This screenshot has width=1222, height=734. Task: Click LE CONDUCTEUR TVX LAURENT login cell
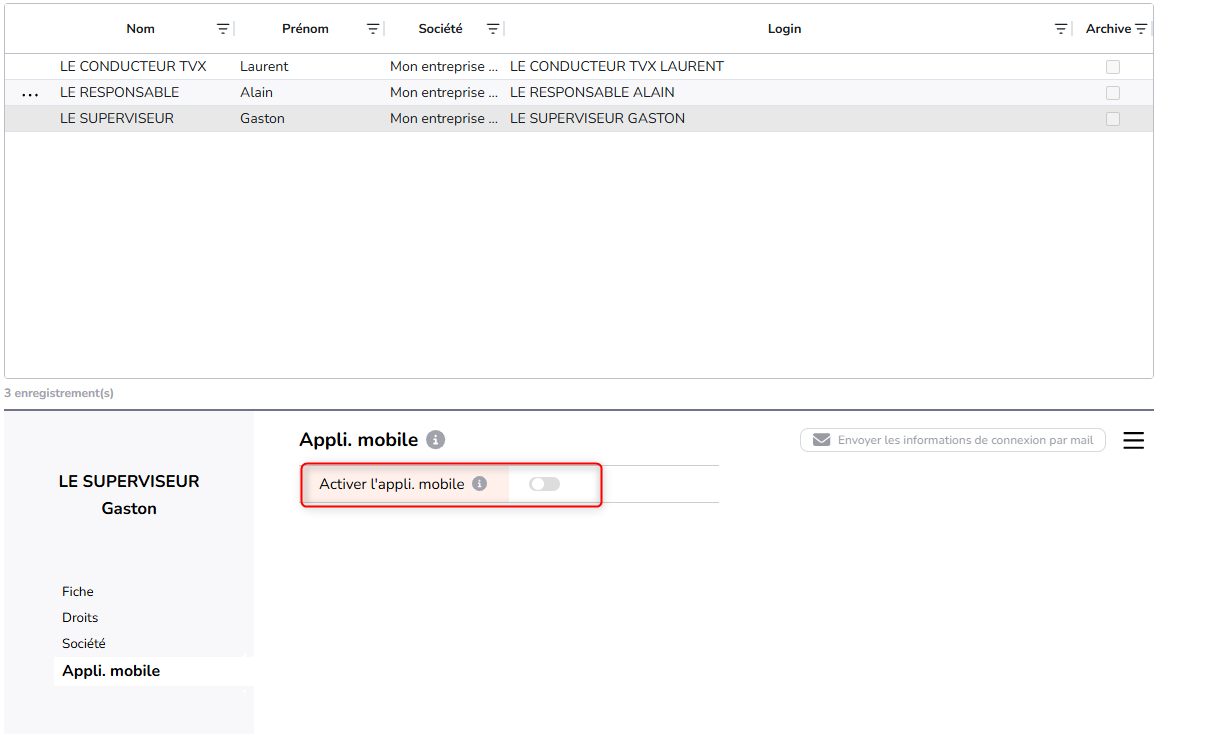[x=617, y=67]
